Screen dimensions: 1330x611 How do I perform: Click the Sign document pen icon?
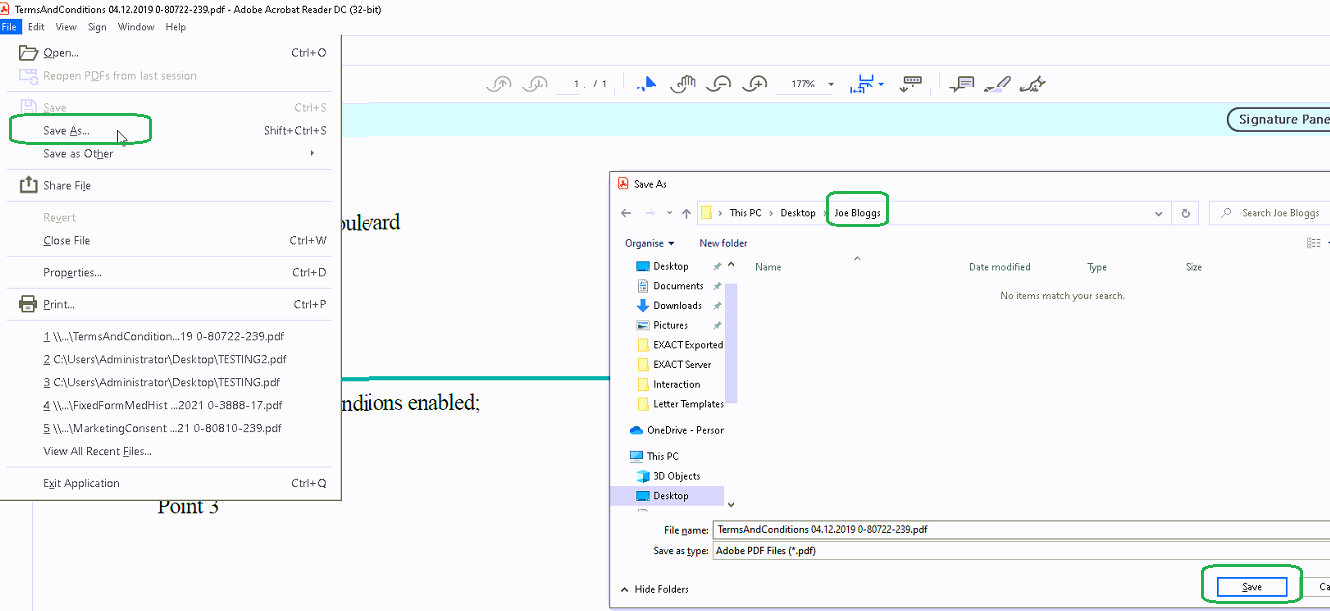pos(1032,84)
